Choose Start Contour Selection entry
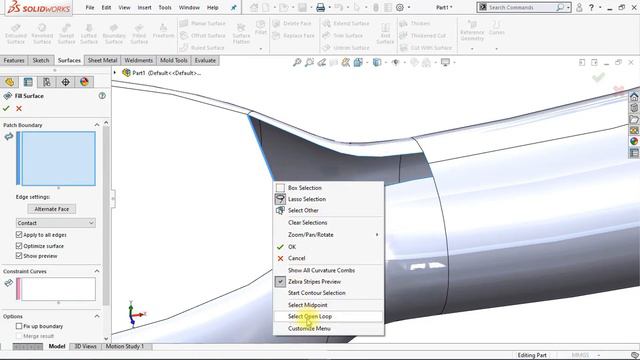The height and width of the screenshot is (360, 640). [329, 293]
